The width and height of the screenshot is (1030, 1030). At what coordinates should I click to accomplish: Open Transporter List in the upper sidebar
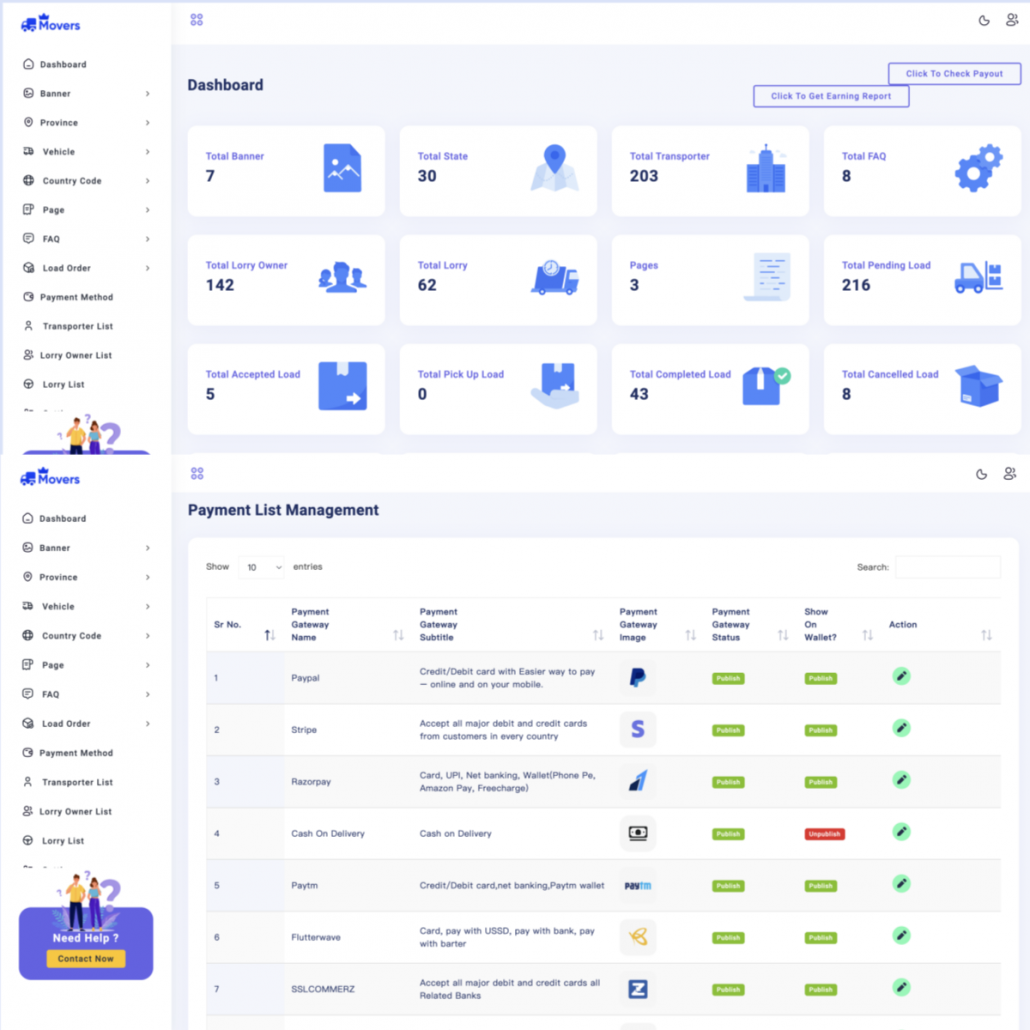point(77,326)
